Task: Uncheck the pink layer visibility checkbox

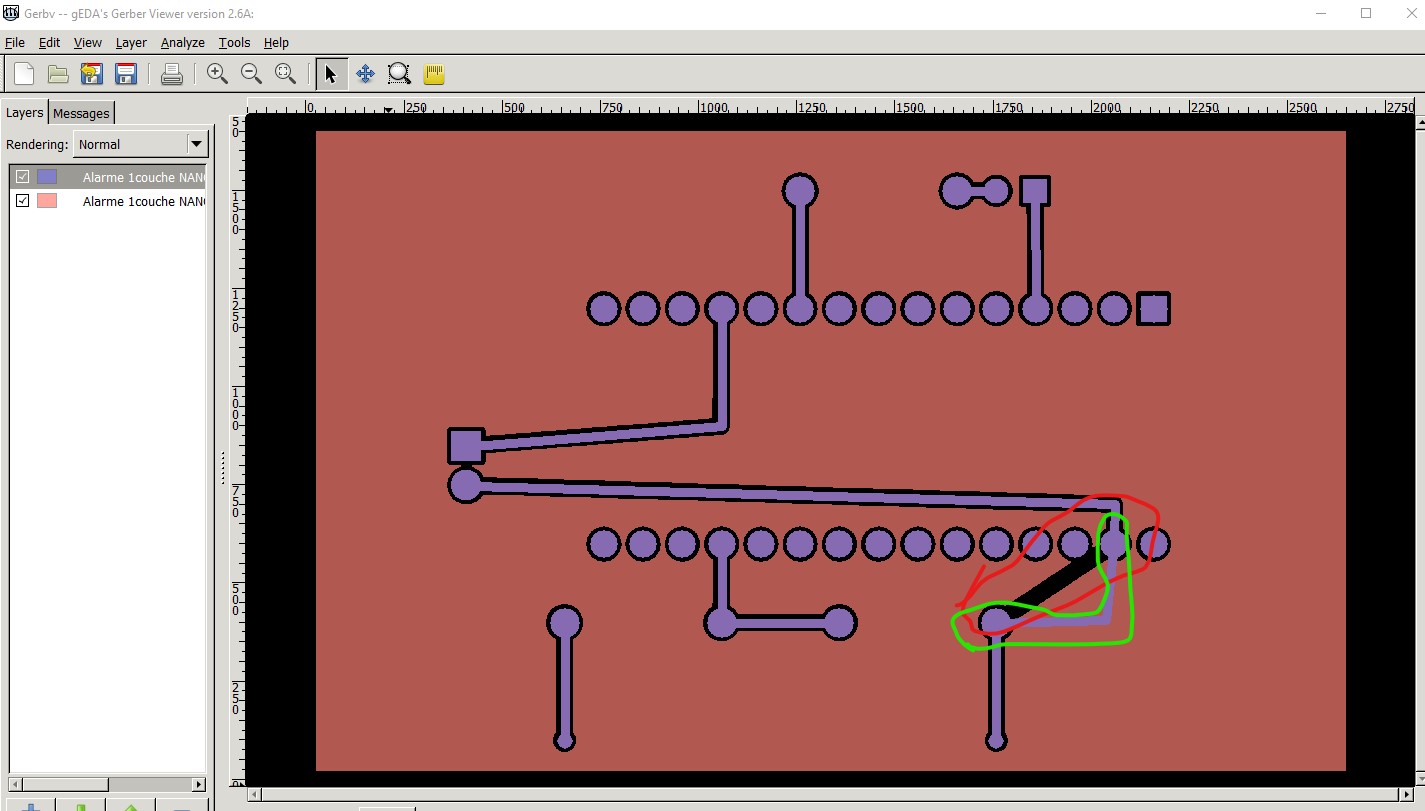Action: 23,201
